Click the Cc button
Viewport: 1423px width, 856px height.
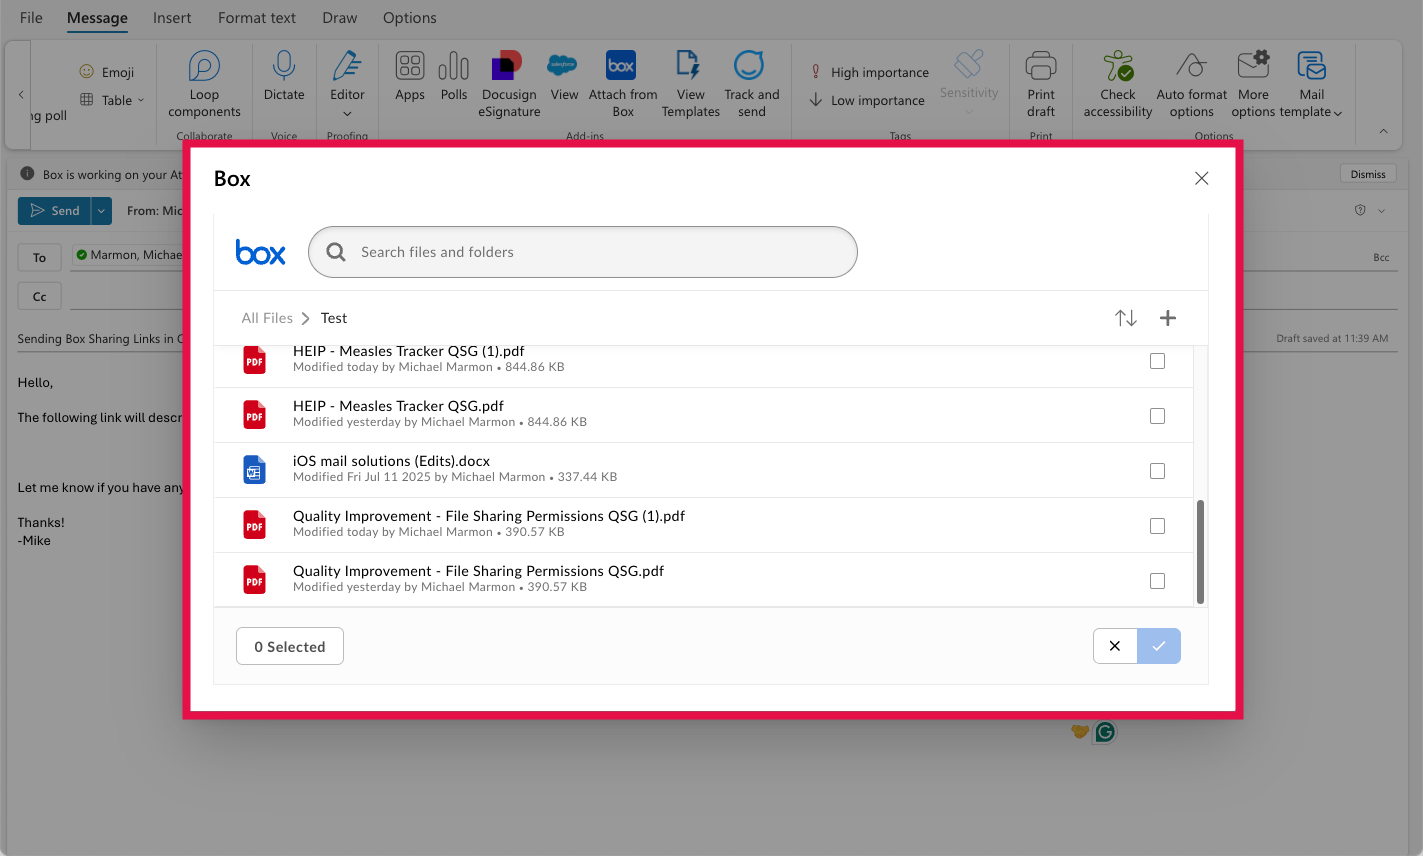click(x=40, y=297)
